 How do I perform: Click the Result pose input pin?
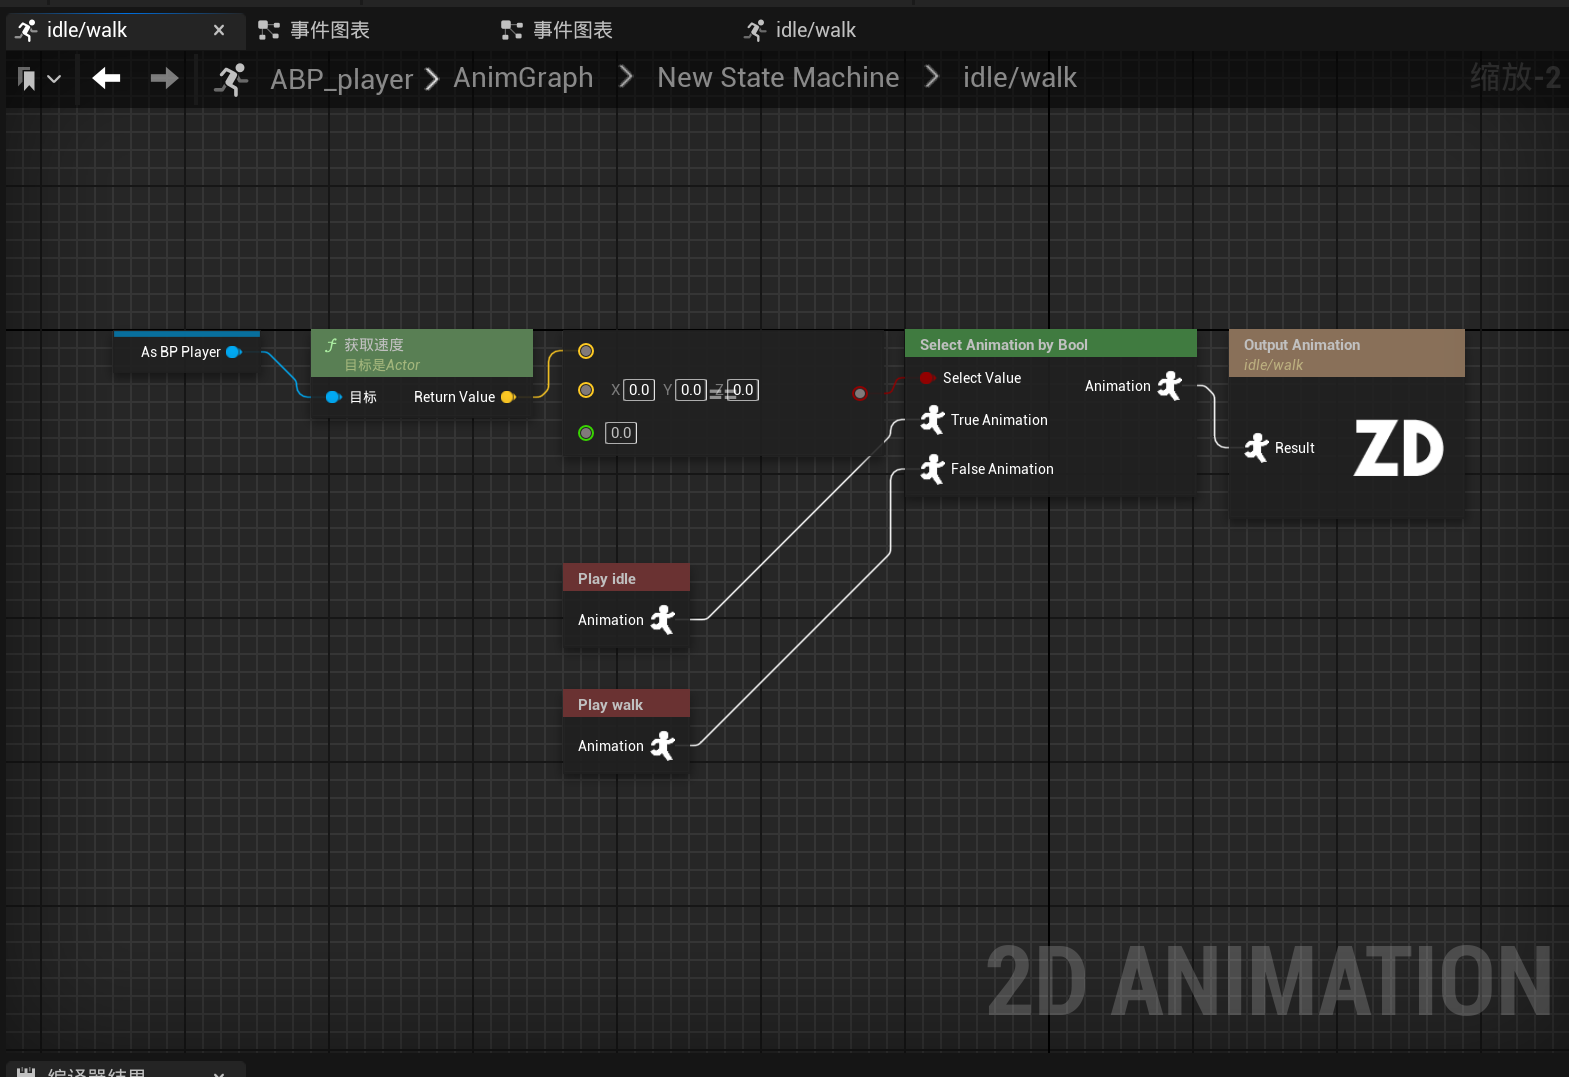(1256, 448)
